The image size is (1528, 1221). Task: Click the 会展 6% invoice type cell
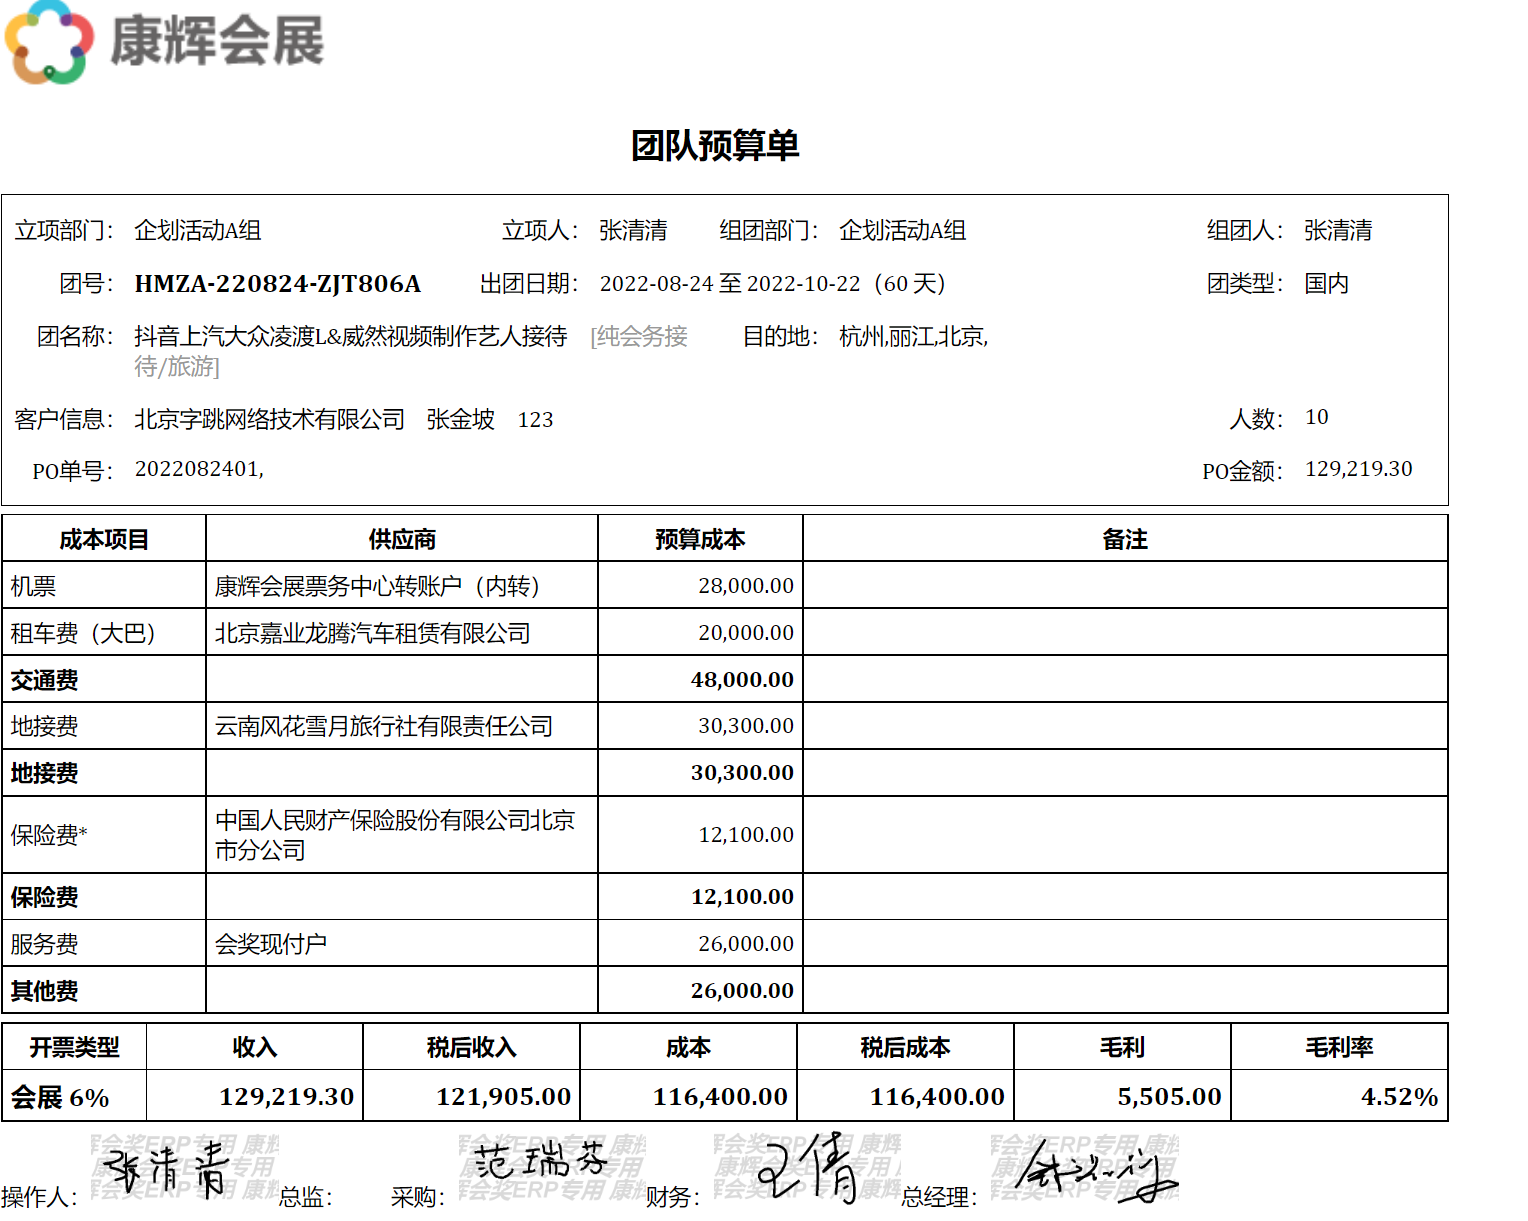point(60,1098)
